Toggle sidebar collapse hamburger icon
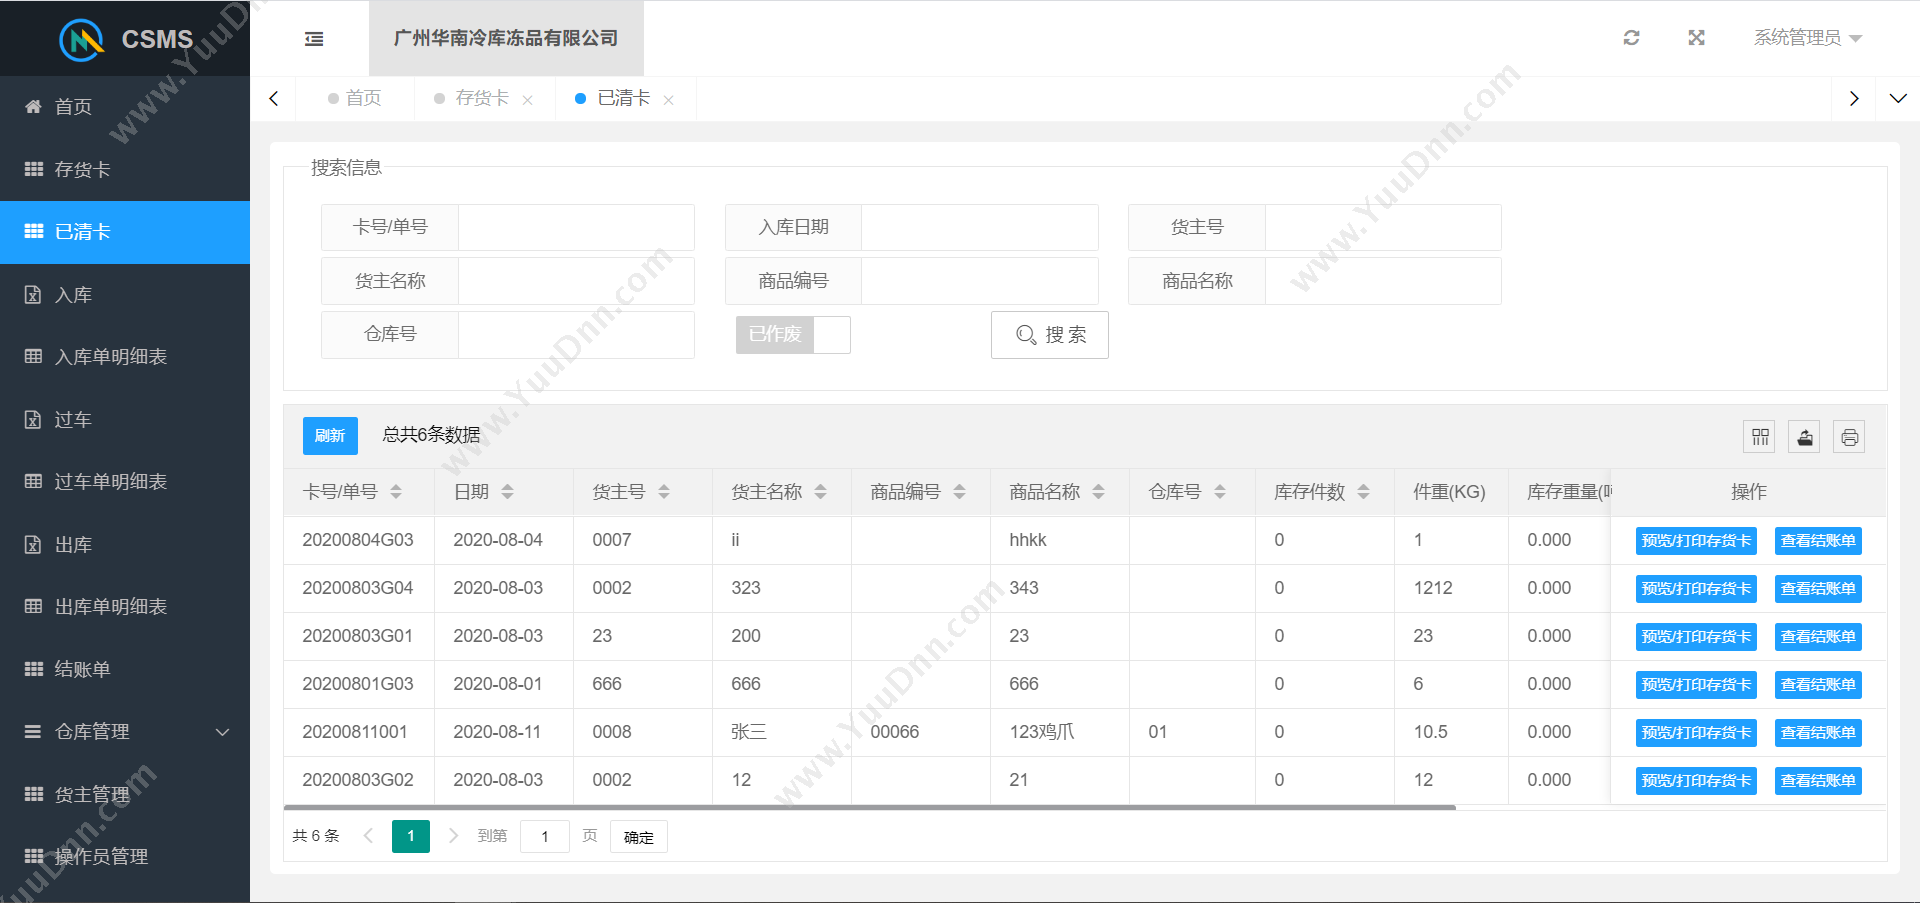Screen dimensions: 1920x903 pos(314,39)
